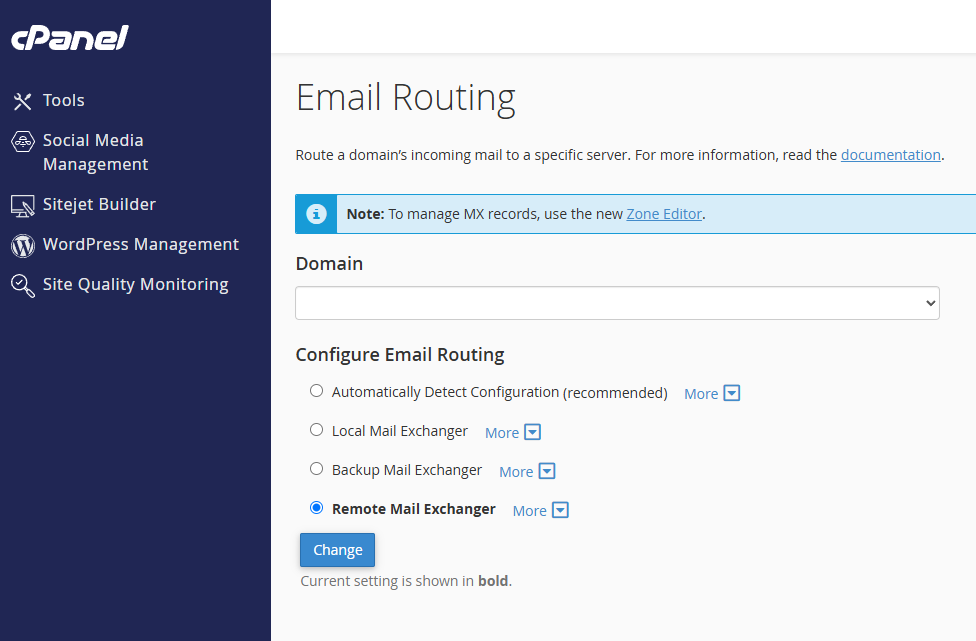Click the Sitejet Builder icon
The width and height of the screenshot is (976, 641).
(x=21, y=204)
